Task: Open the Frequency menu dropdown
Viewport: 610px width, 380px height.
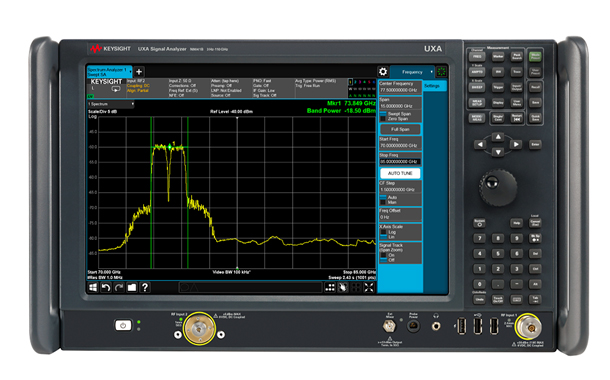Action: [x=412, y=72]
